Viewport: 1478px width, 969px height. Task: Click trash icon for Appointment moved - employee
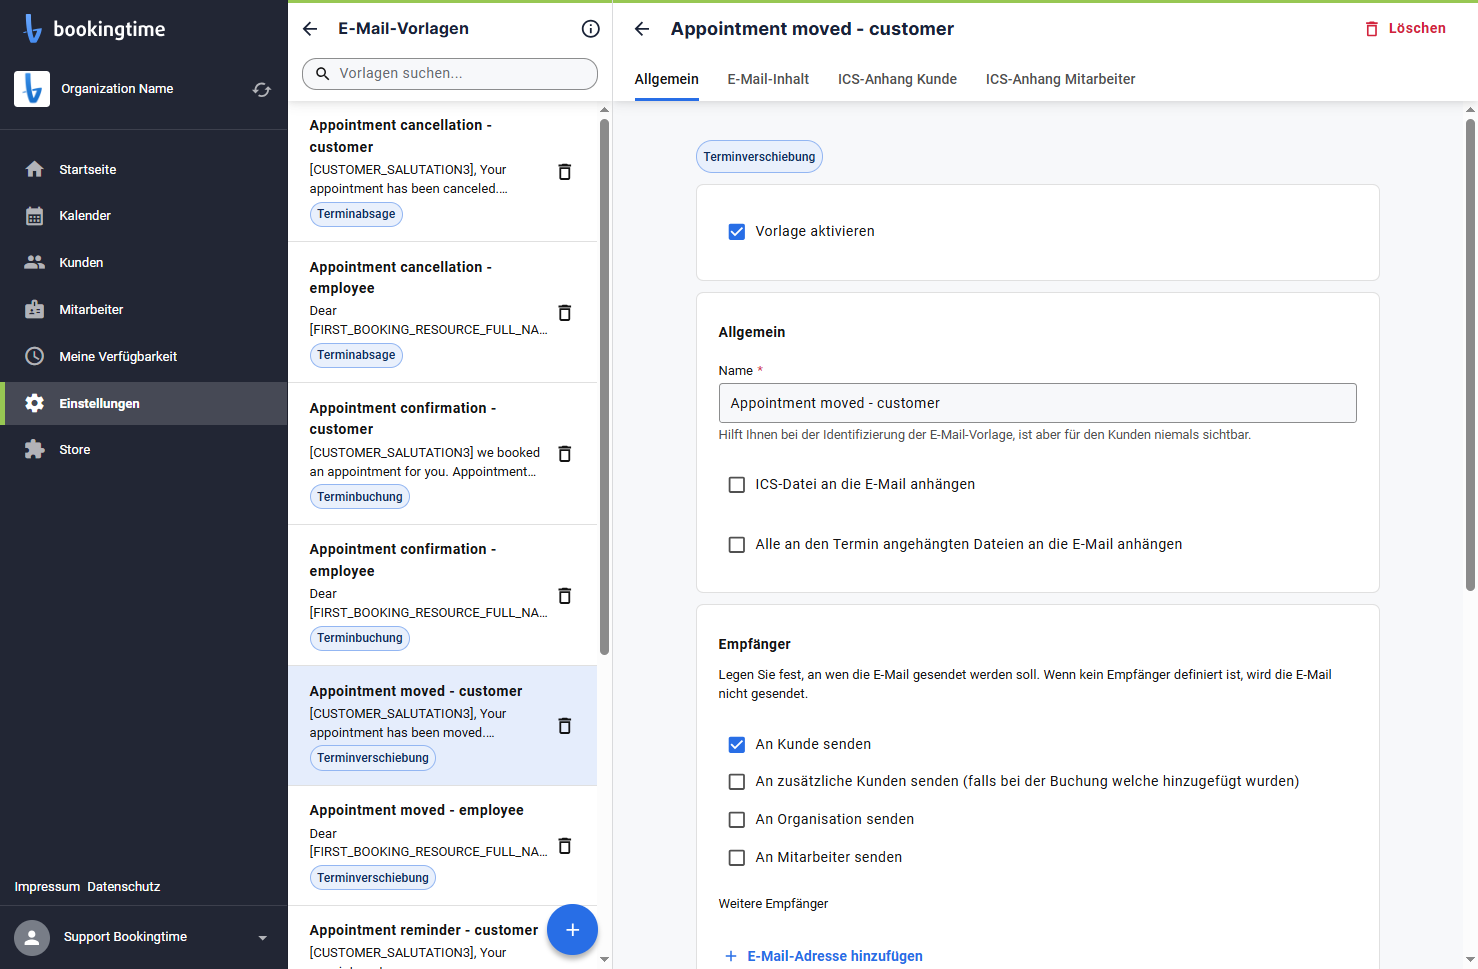(x=565, y=846)
